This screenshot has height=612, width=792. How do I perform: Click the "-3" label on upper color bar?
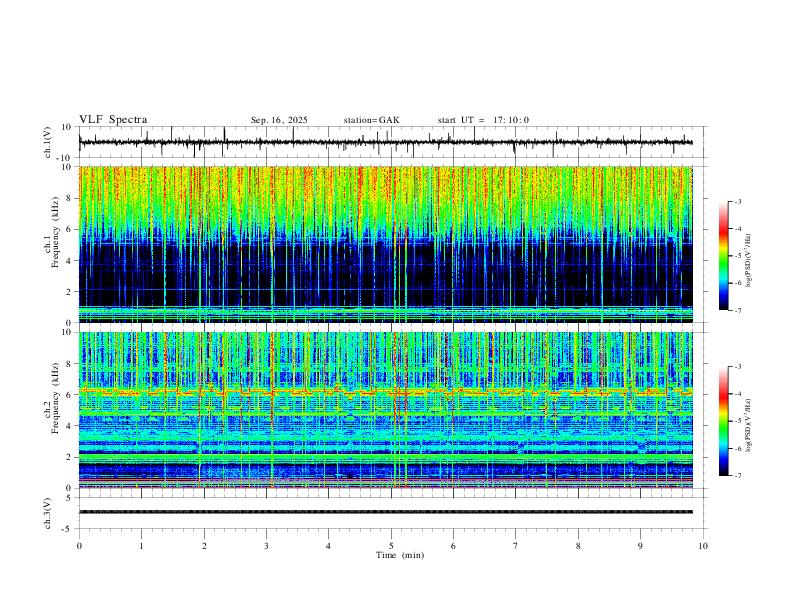click(x=737, y=201)
